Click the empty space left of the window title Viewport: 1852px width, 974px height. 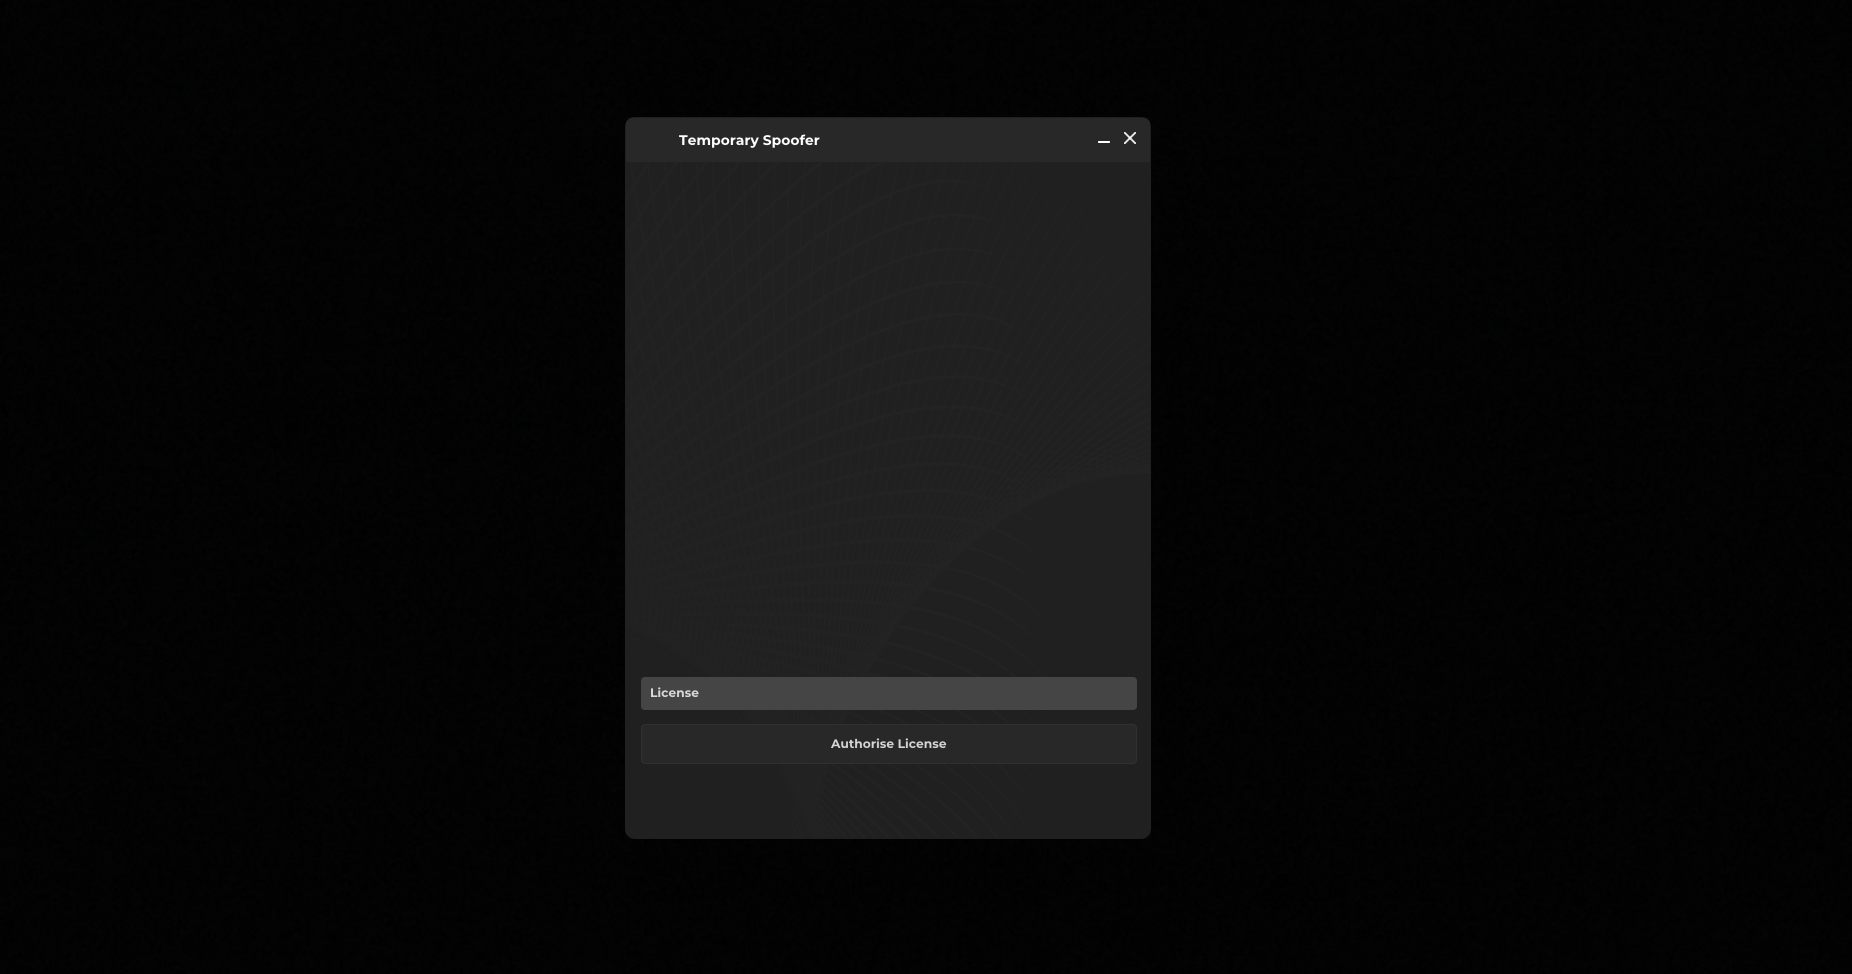click(x=652, y=141)
